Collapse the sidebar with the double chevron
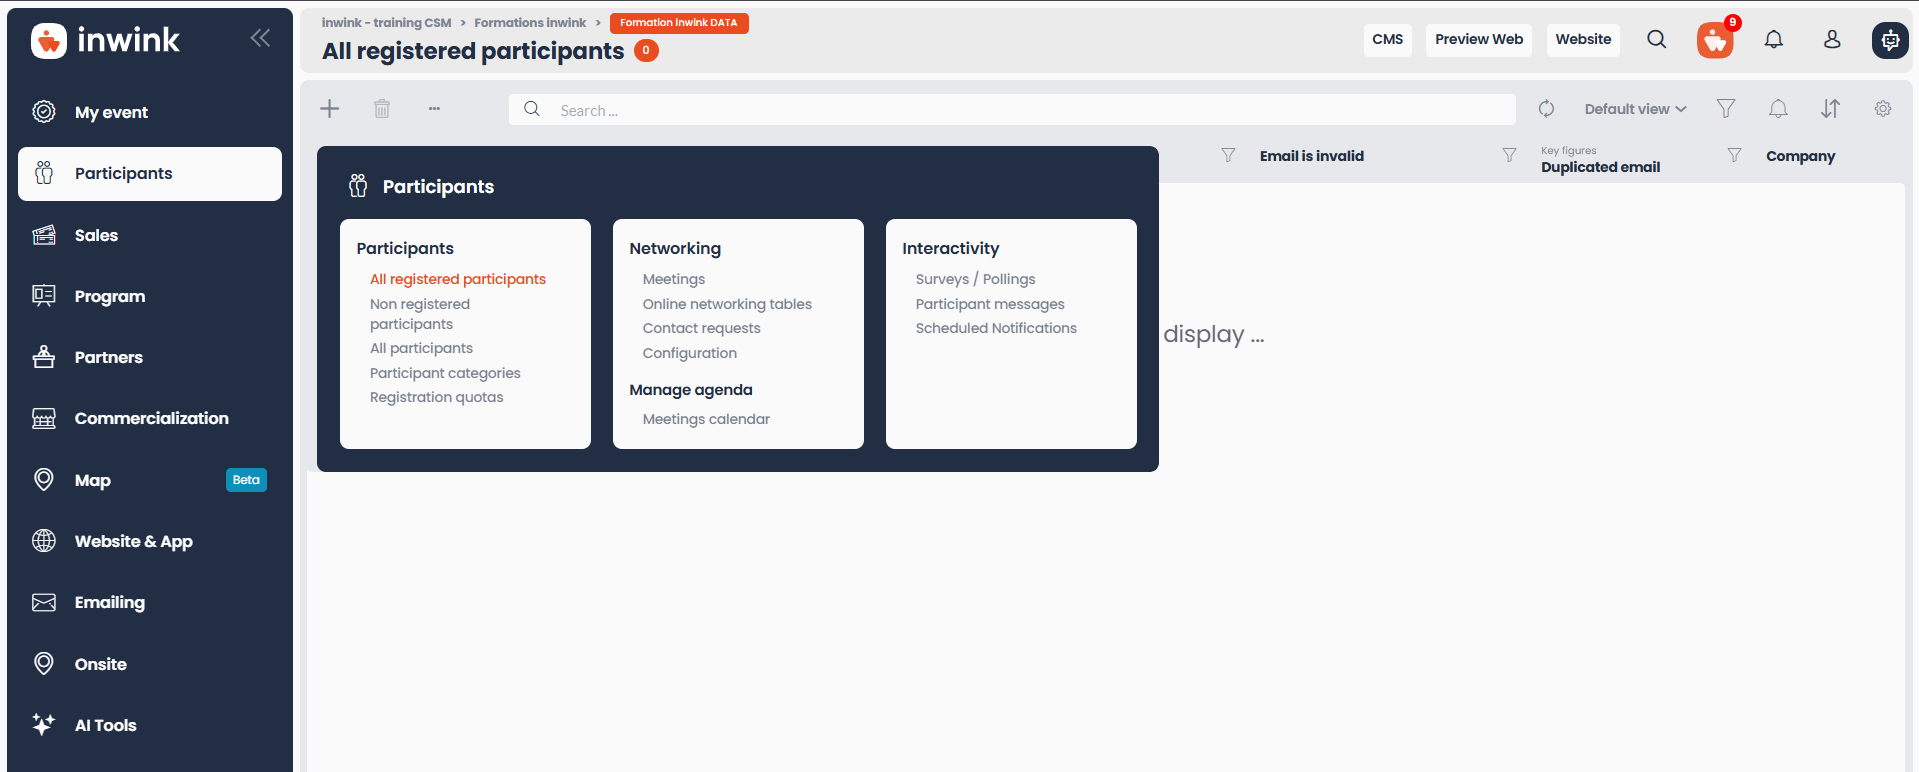Screen dimensions: 1919x772 point(260,38)
